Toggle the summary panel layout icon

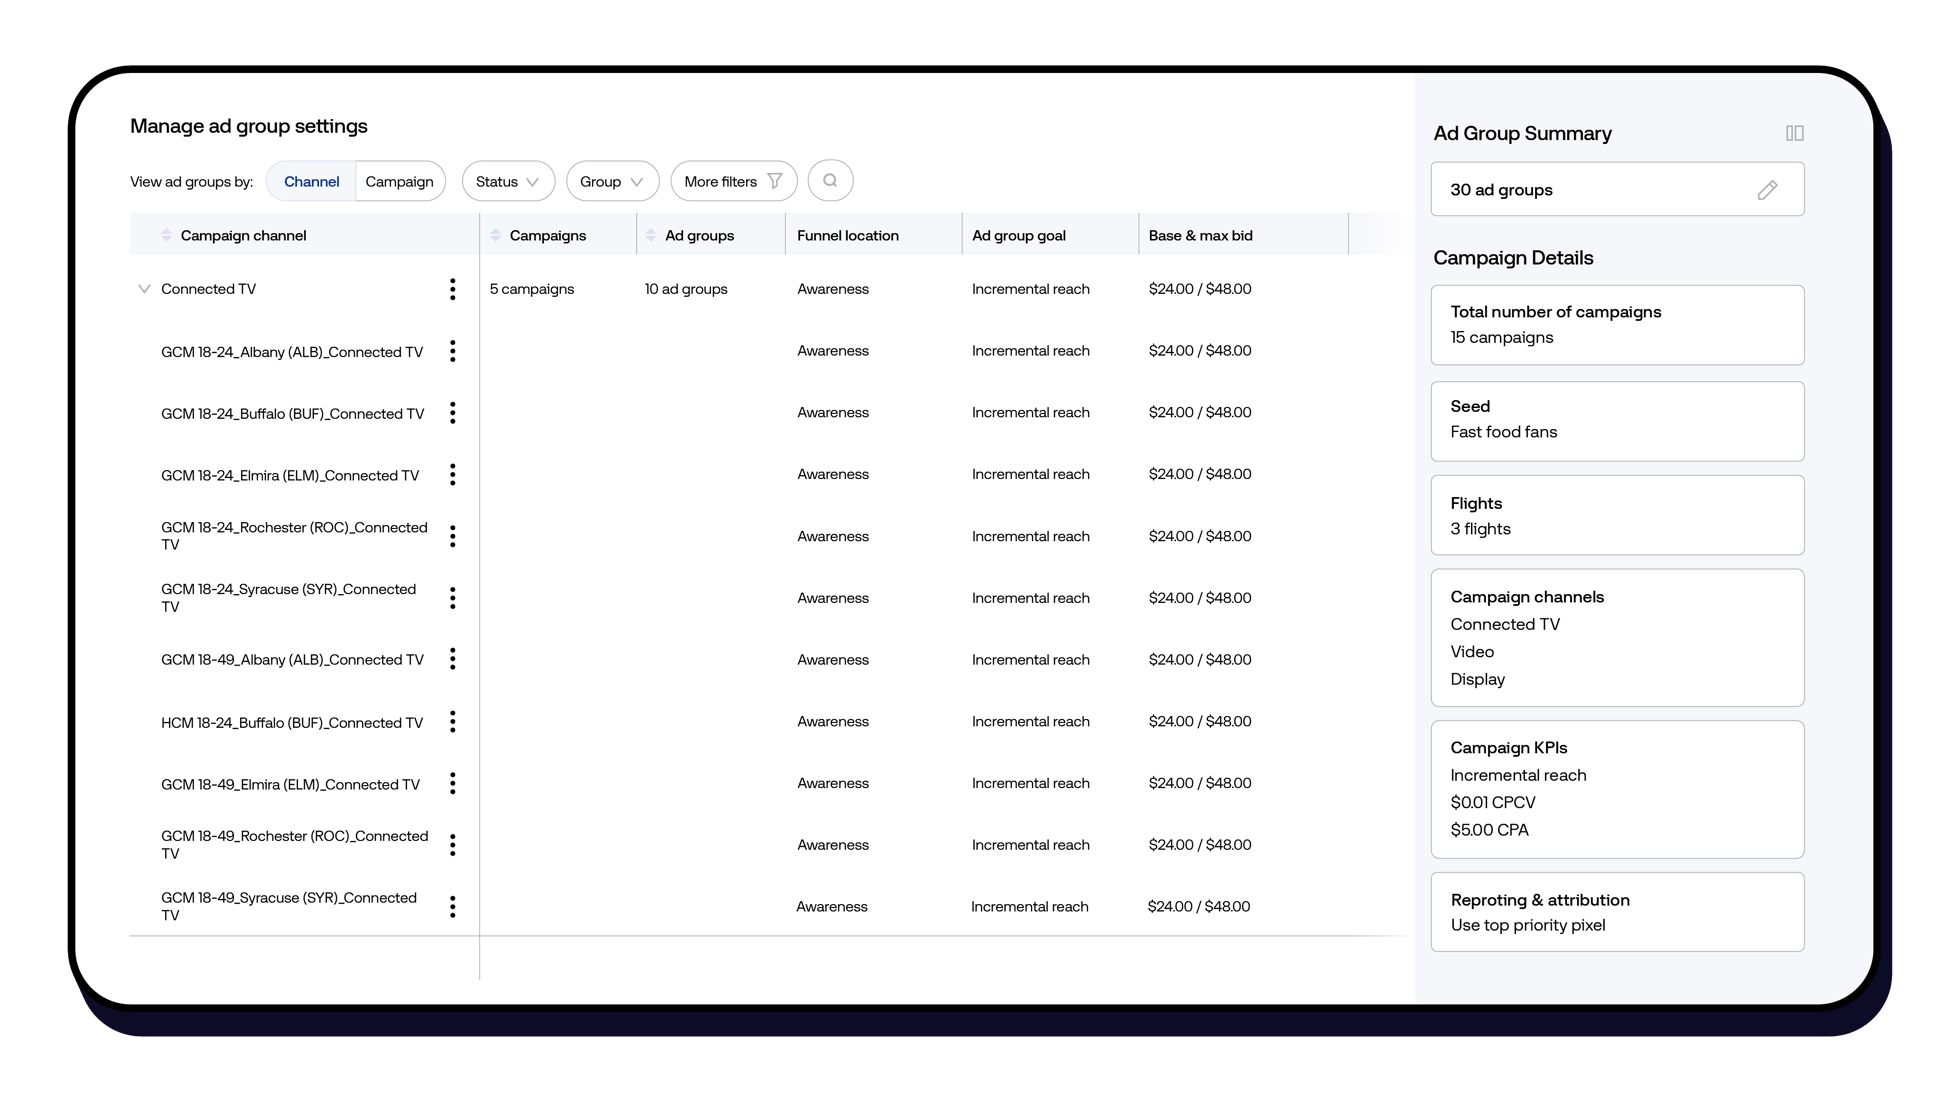pos(1794,133)
